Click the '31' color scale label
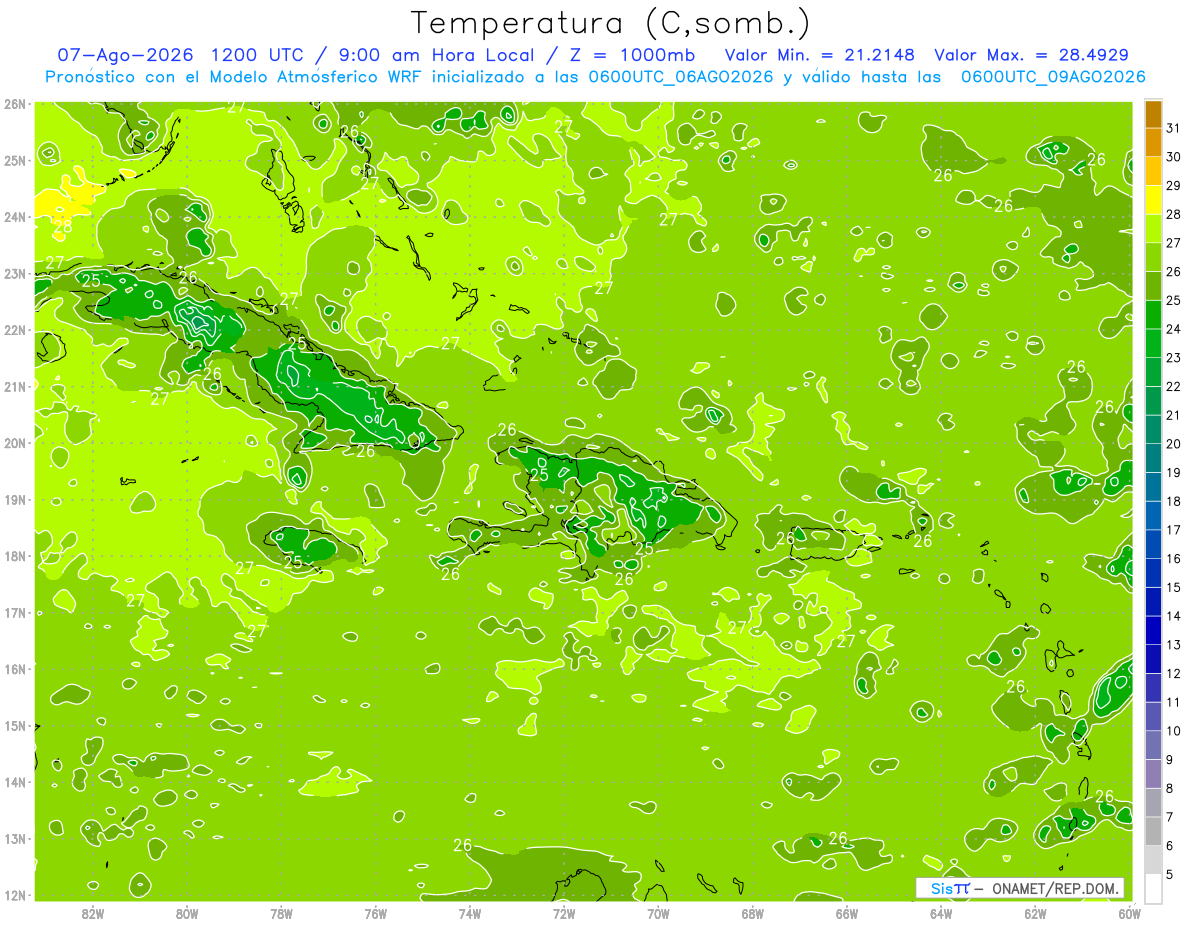 point(1174,128)
